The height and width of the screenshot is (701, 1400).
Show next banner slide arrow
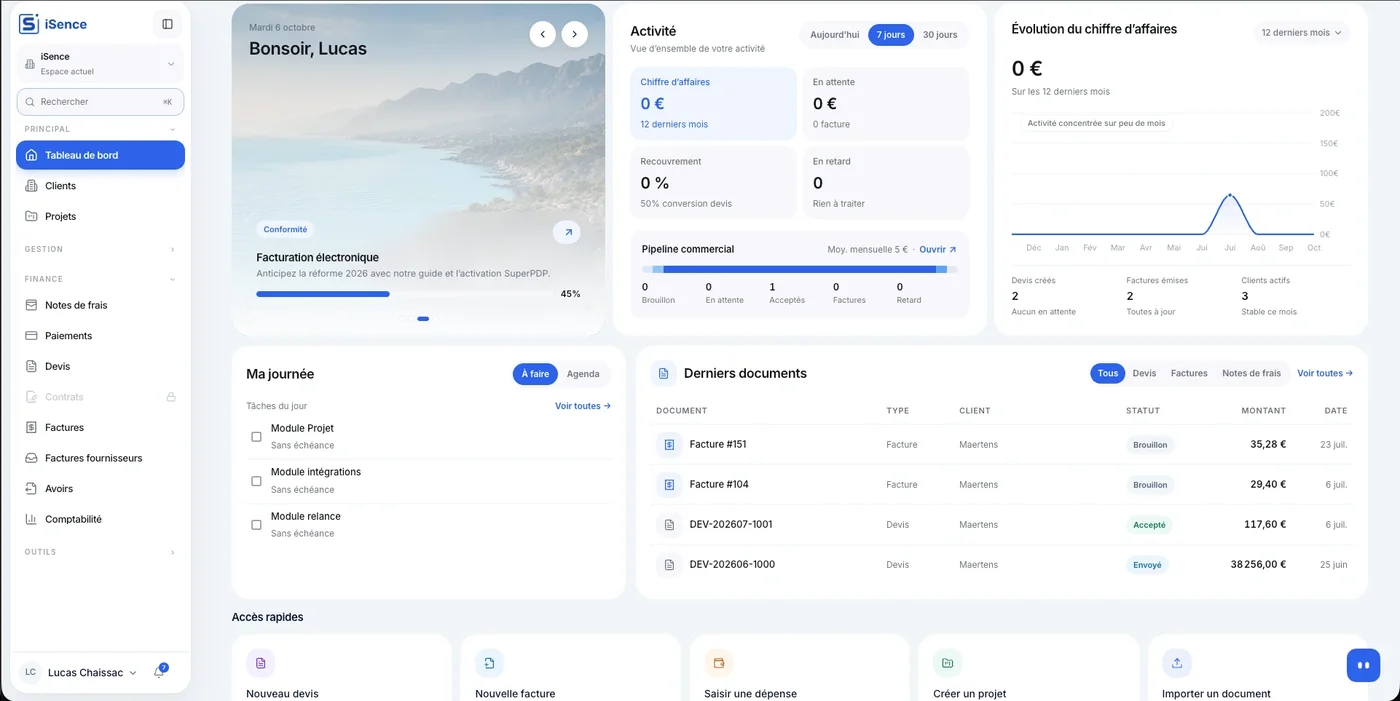574,34
